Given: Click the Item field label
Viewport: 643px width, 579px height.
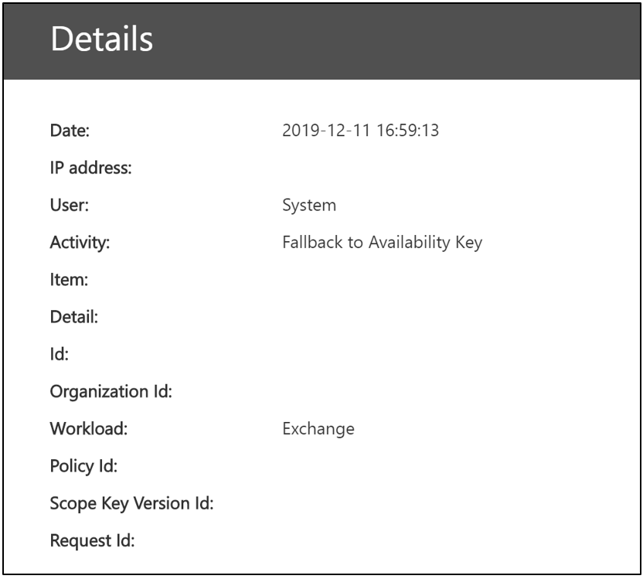Looking at the screenshot, I should (69, 280).
